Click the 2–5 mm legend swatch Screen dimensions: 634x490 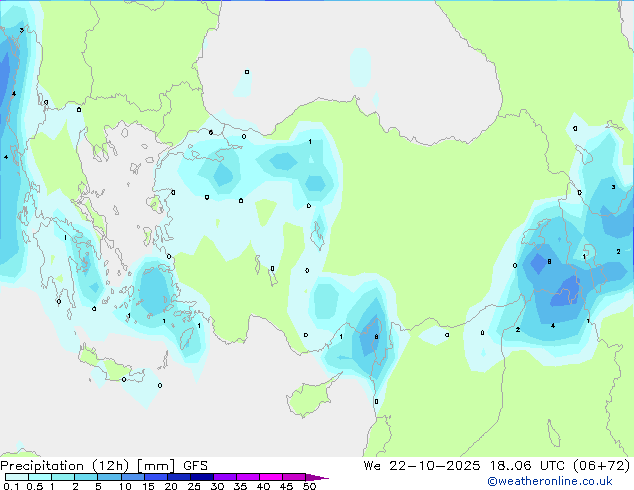point(86,477)
